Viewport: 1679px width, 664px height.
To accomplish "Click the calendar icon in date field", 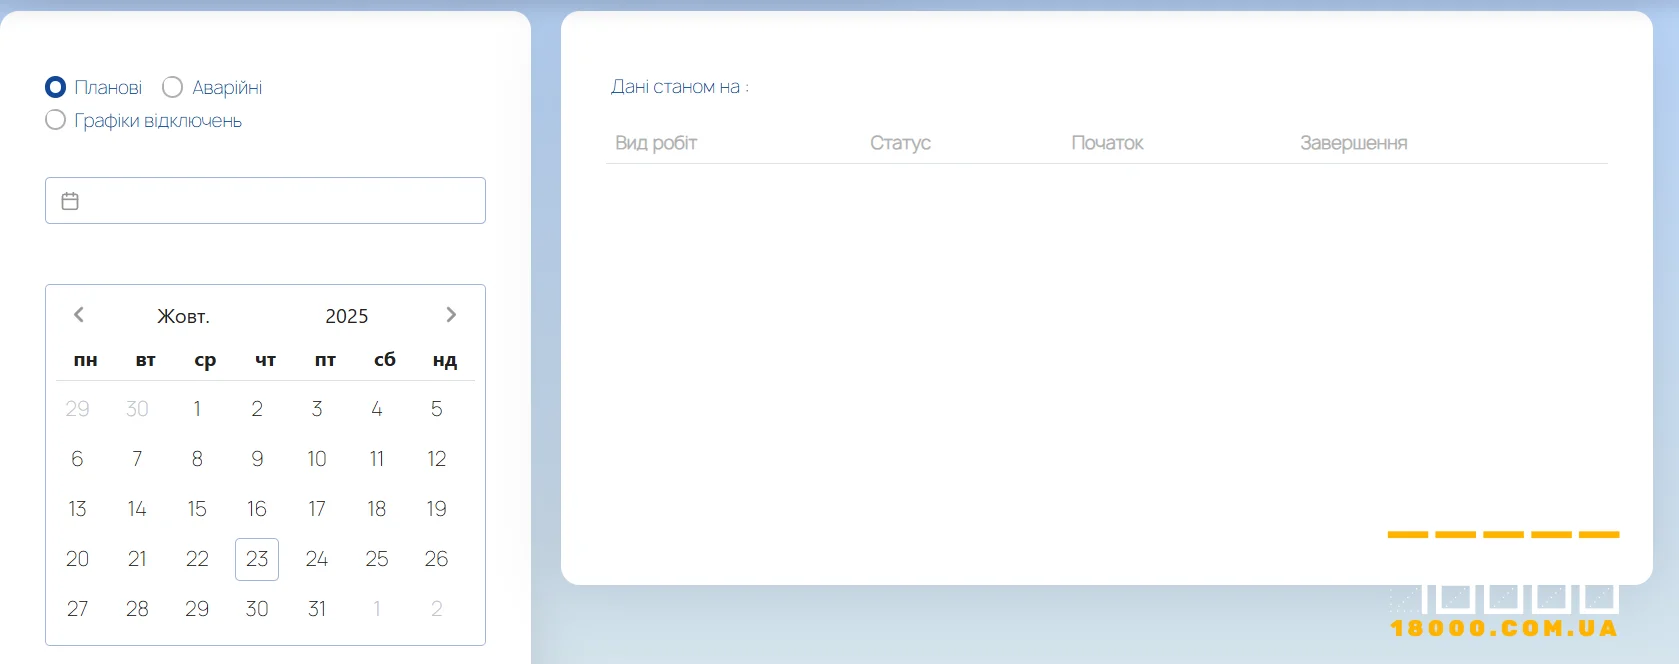I will click(x=70, y=201).
